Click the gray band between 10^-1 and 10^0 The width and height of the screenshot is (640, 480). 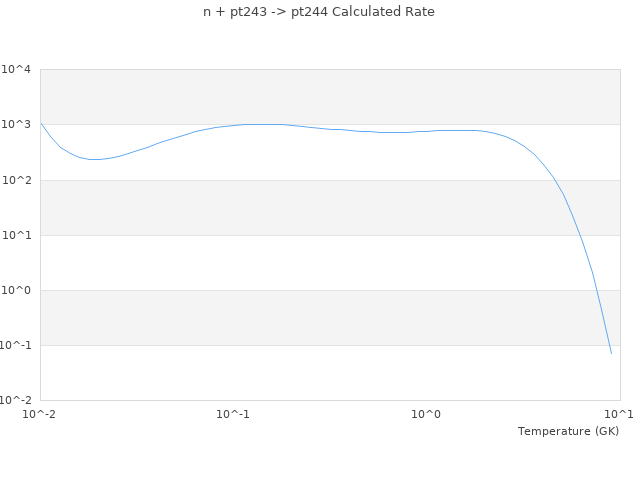pyautogui.click(x=330, y=317)
